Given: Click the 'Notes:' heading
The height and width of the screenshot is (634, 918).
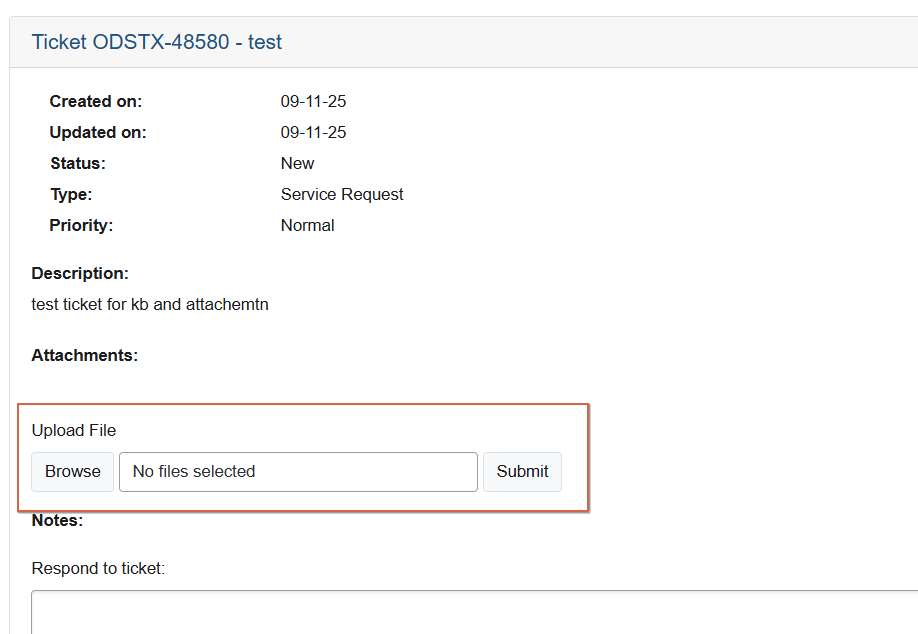Looking at the screenshot, I should (57, 520).
